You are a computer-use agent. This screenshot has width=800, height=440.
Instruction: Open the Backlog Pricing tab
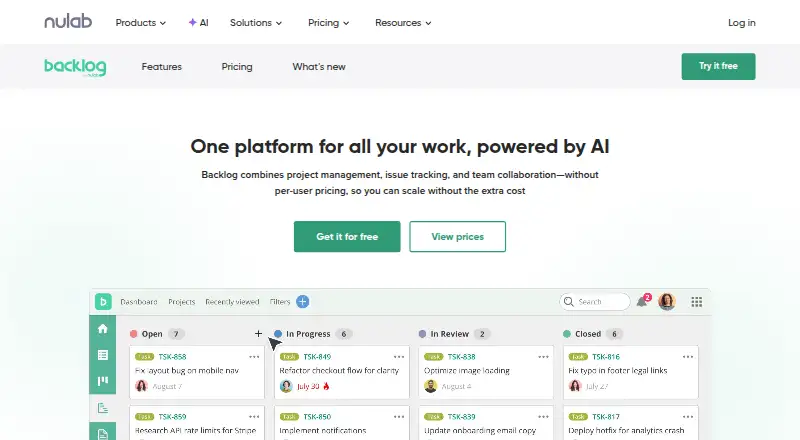pos(237,66)
